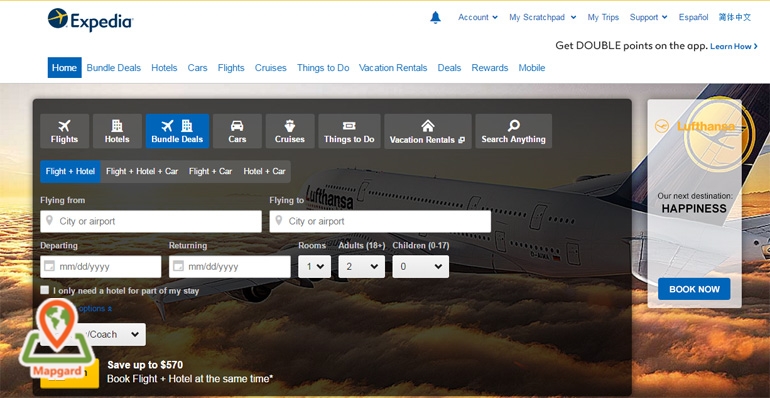Click the Expedia logo
The height and width of the screenshot is (398, 770).
point(90,20)
